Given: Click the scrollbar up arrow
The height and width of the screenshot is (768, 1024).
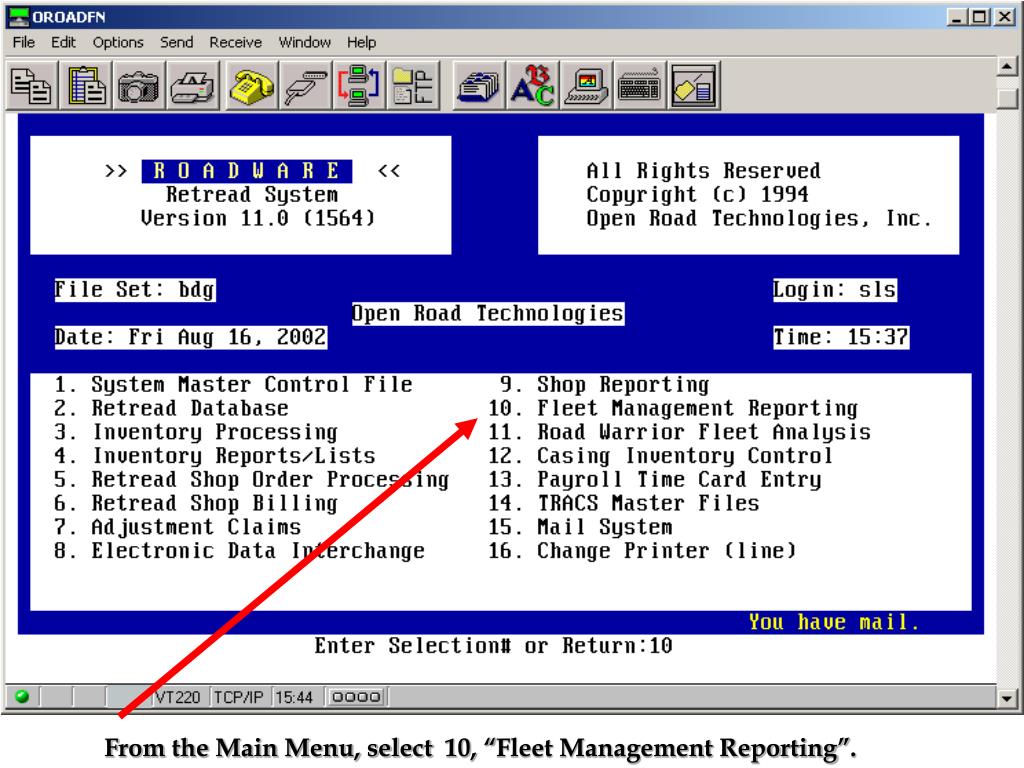Looking at the screenshot, I should click(x=1007, y=67).
